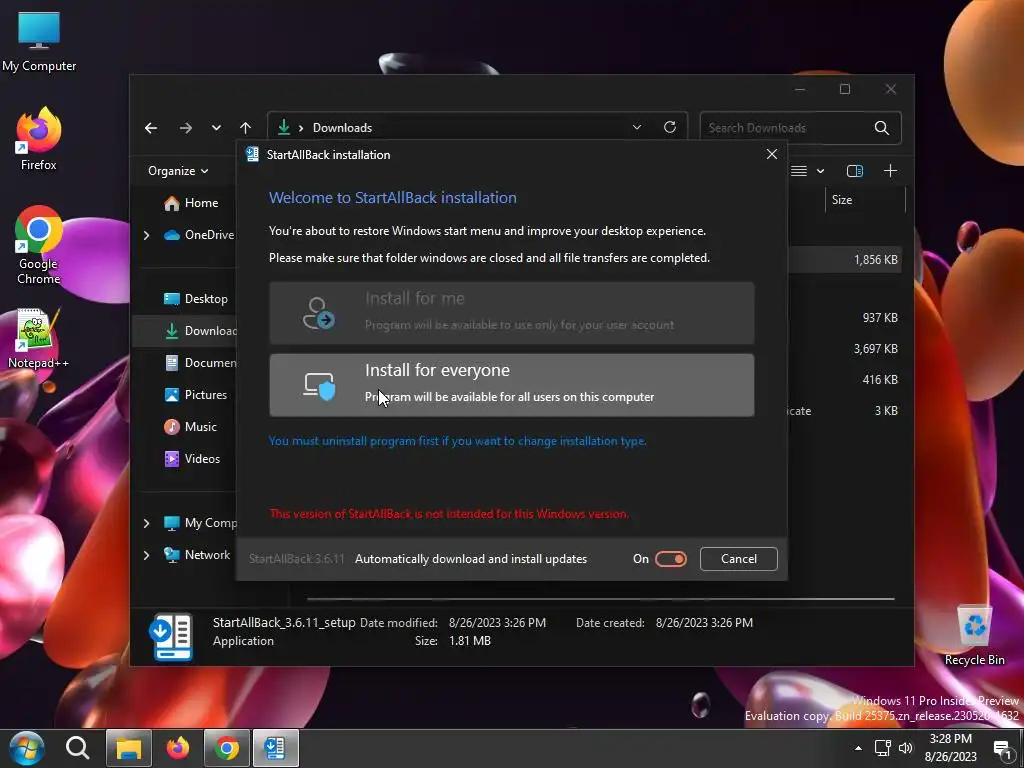Image resolution: width=1024 pixels, height=768 pixels.
Task: Cancel the StartAllBack installation
Action: [x=739, y=559]
